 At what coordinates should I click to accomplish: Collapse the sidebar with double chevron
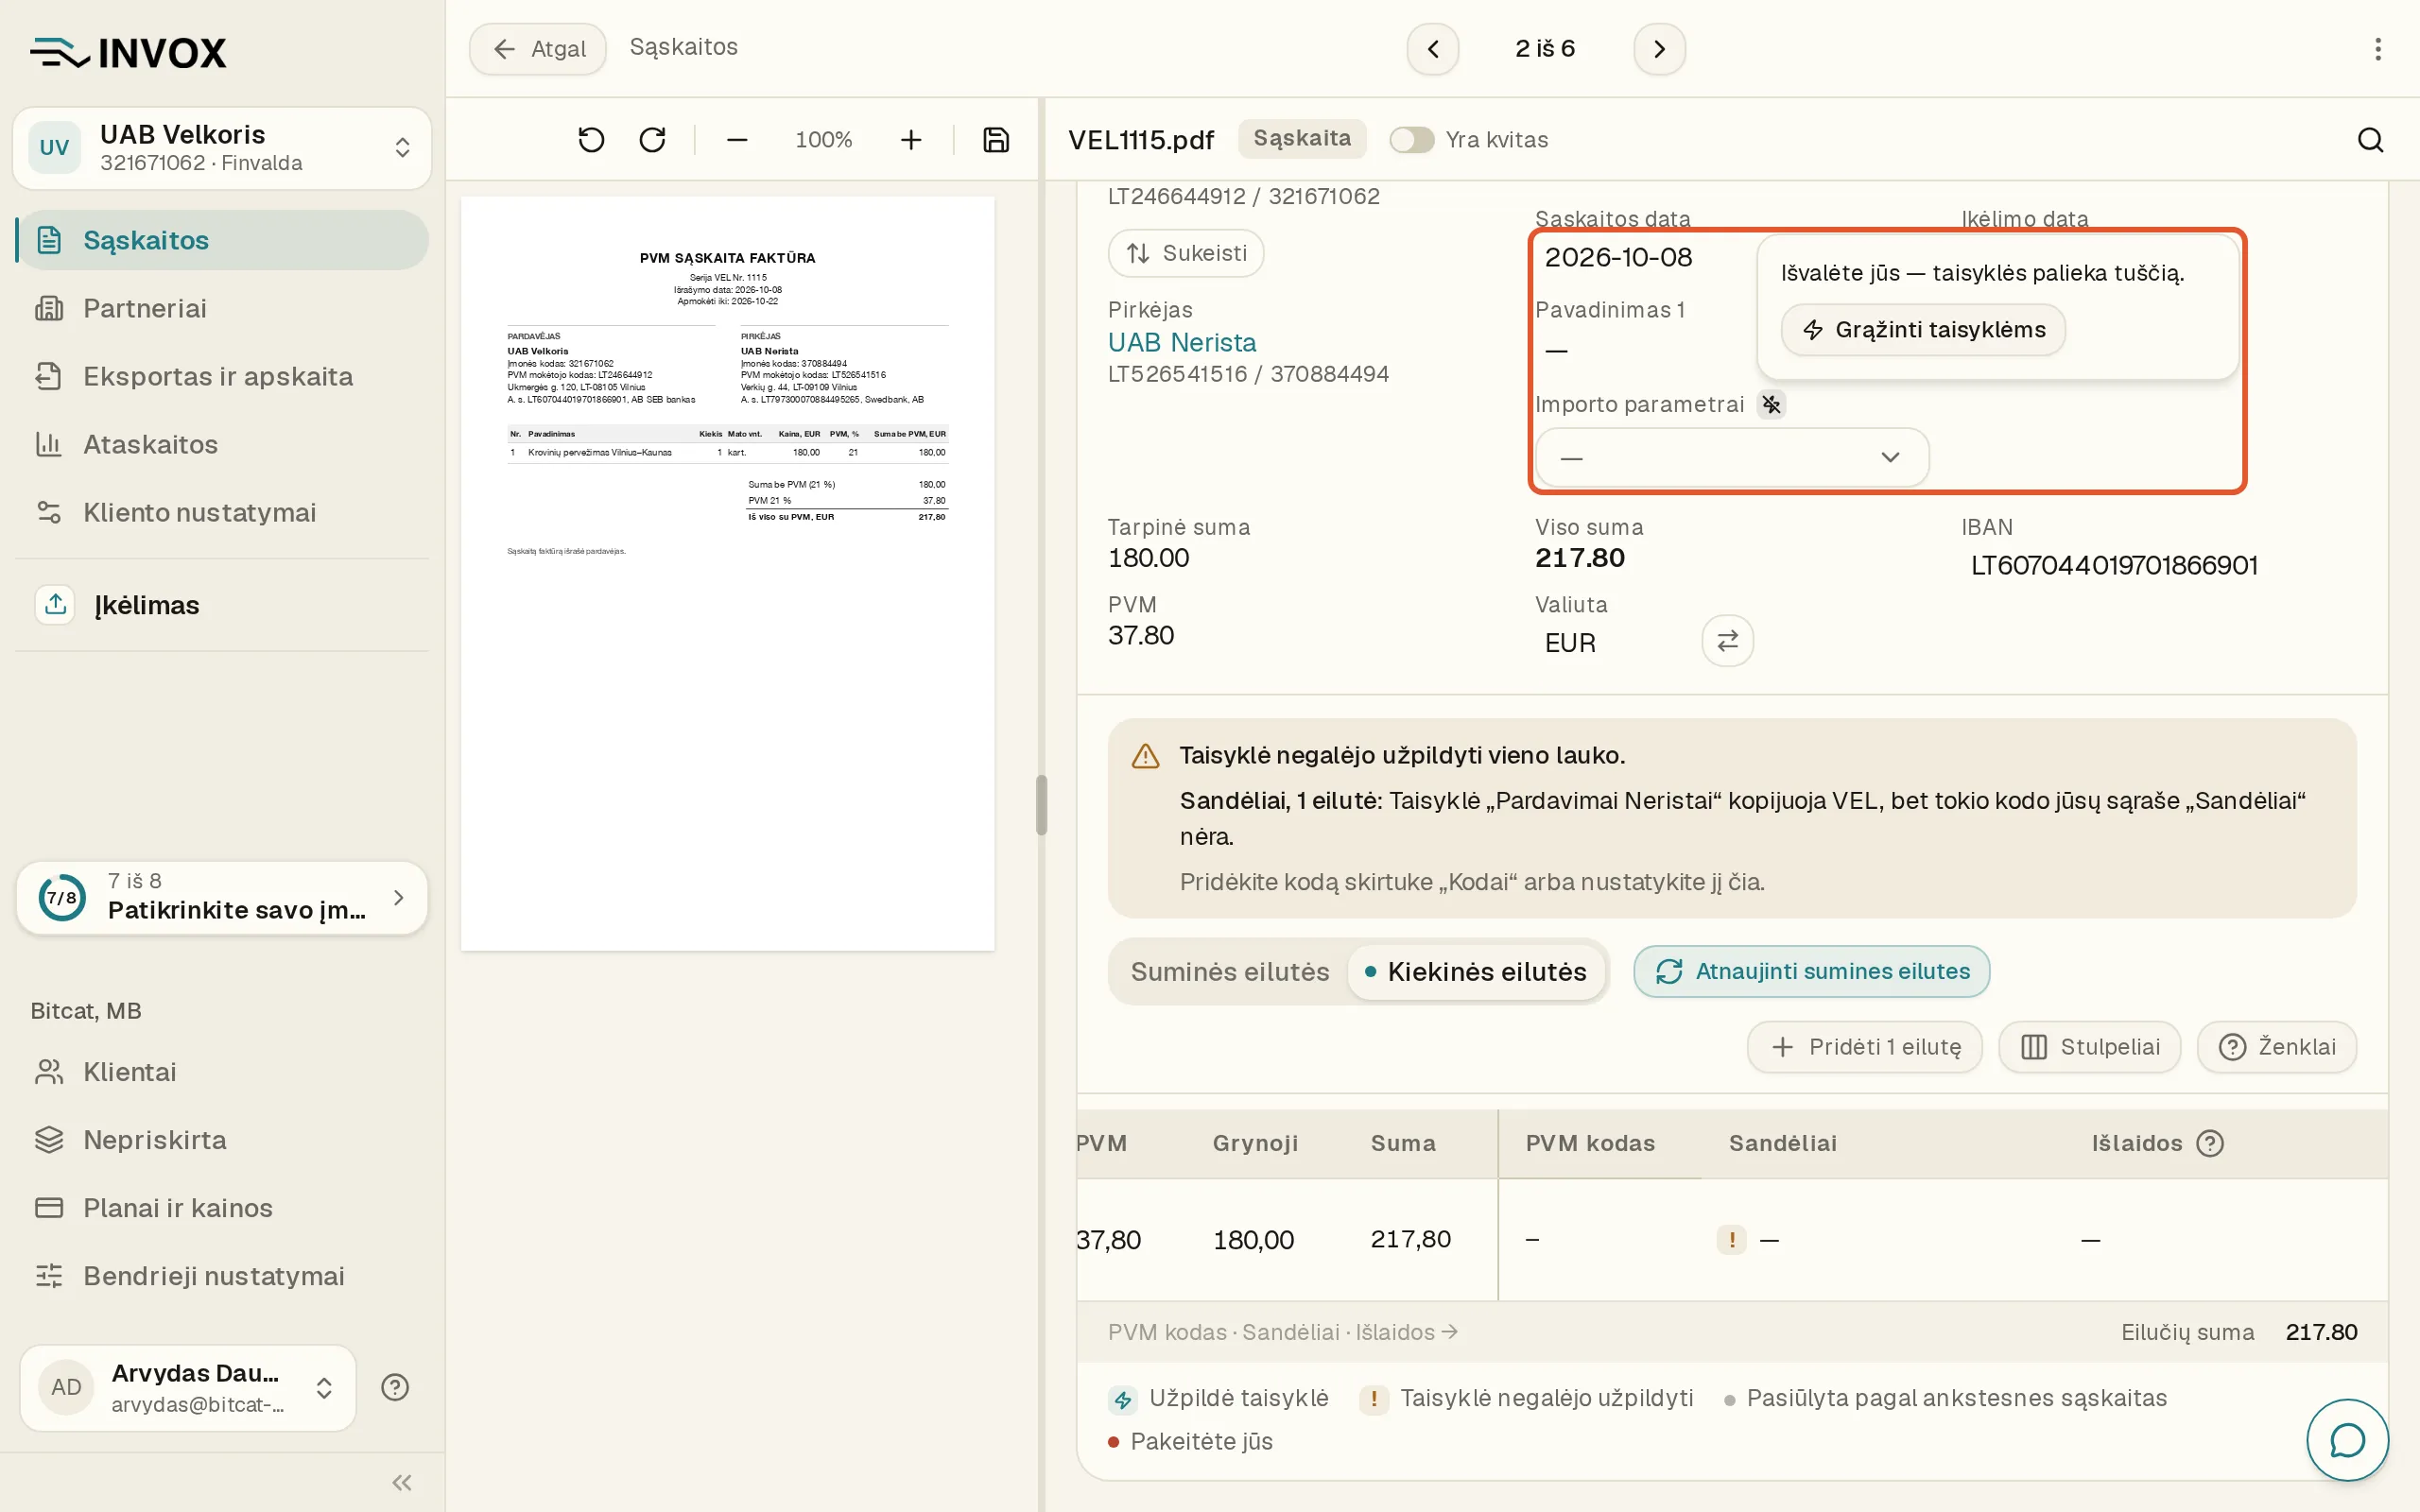[402, 1482]
